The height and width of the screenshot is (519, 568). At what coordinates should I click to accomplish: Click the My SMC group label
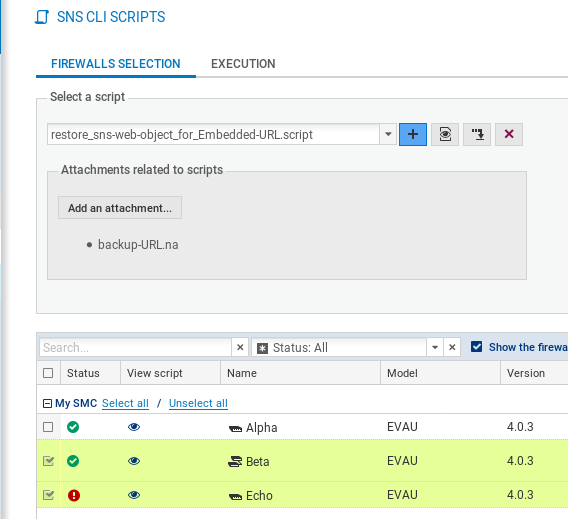coord(76,403)
